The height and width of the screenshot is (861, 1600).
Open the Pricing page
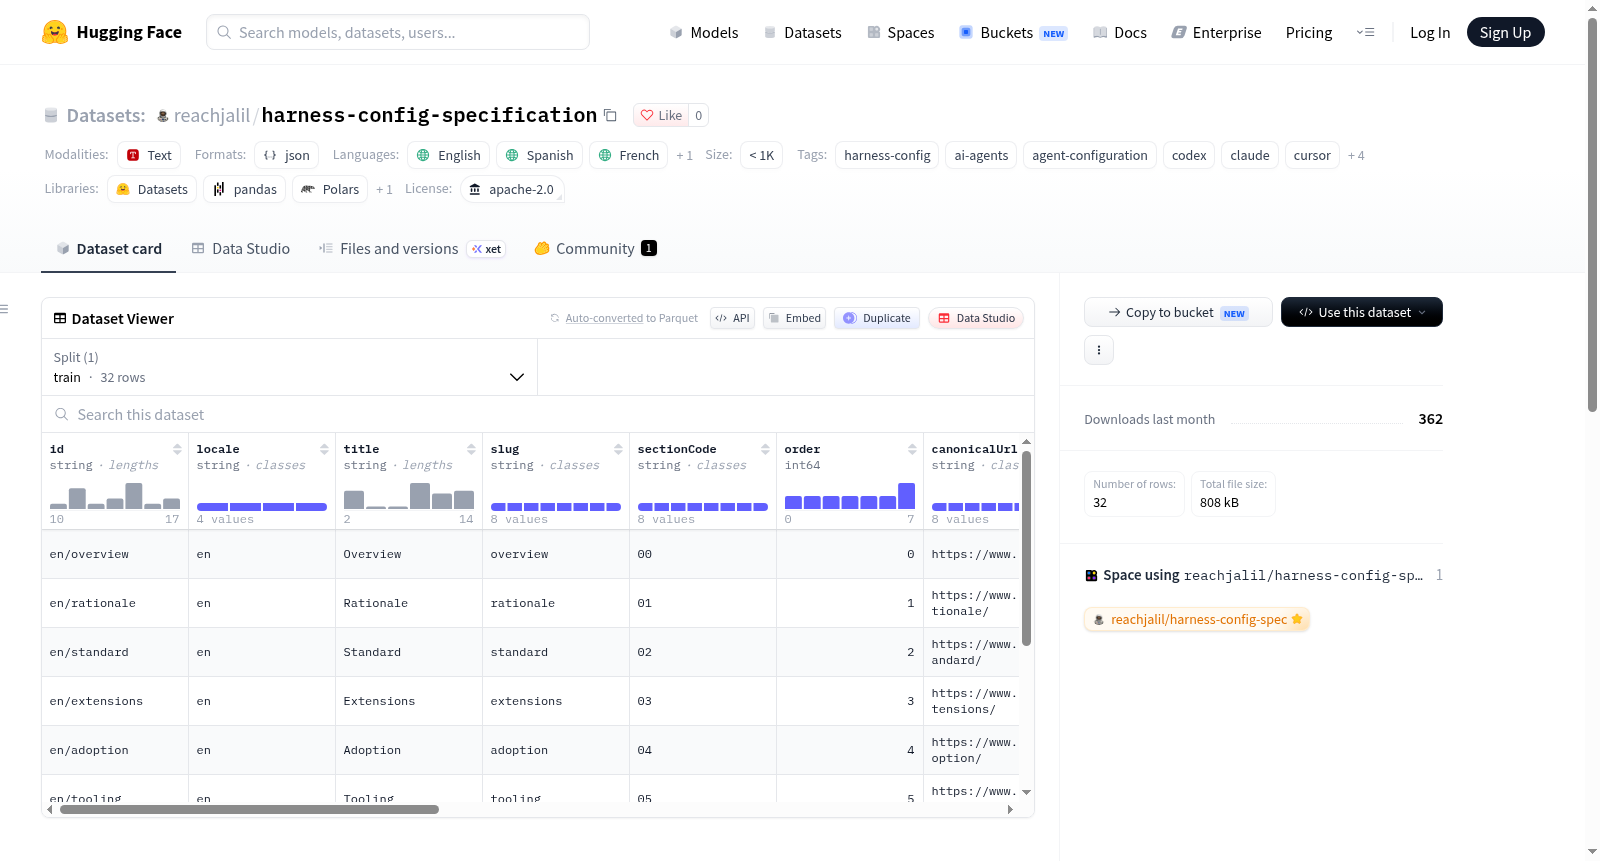click(x=1309, y=32)
